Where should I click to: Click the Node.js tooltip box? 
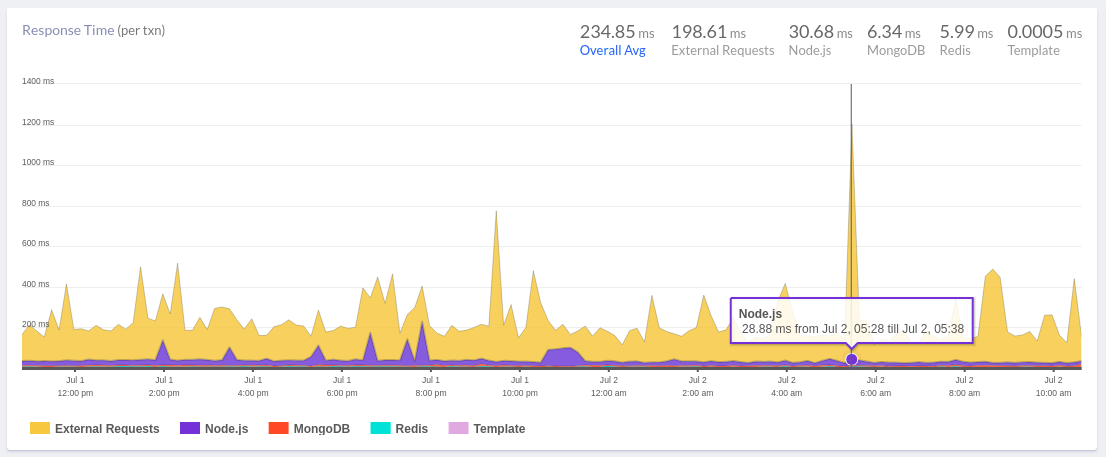point(851,320)
